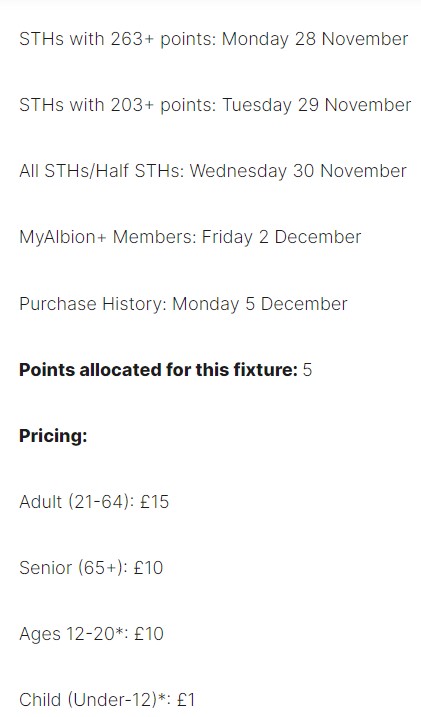
Task: Click the Adult (21-64) price line
Action: (94, 502)
